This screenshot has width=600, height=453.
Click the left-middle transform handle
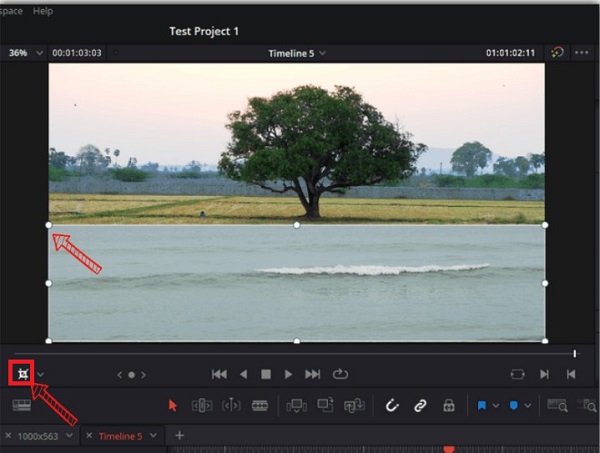pos(49,283)
